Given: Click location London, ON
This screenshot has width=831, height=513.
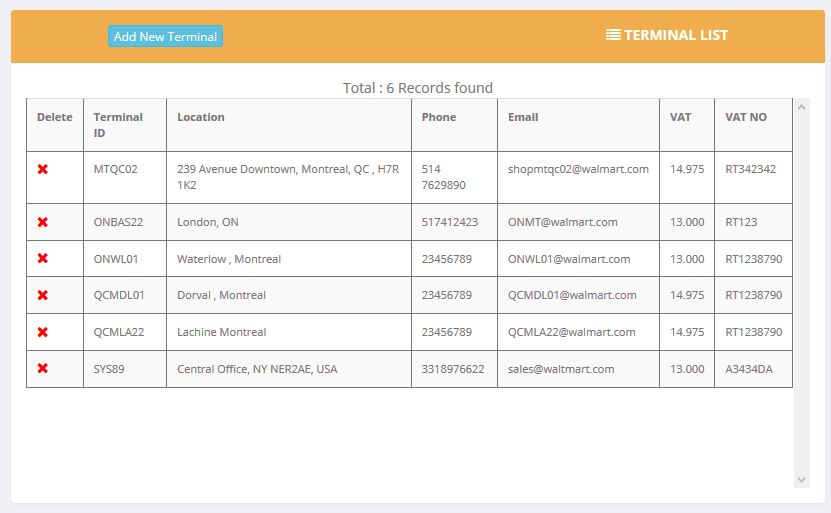Looking at the screenshot, I should 208,222.
